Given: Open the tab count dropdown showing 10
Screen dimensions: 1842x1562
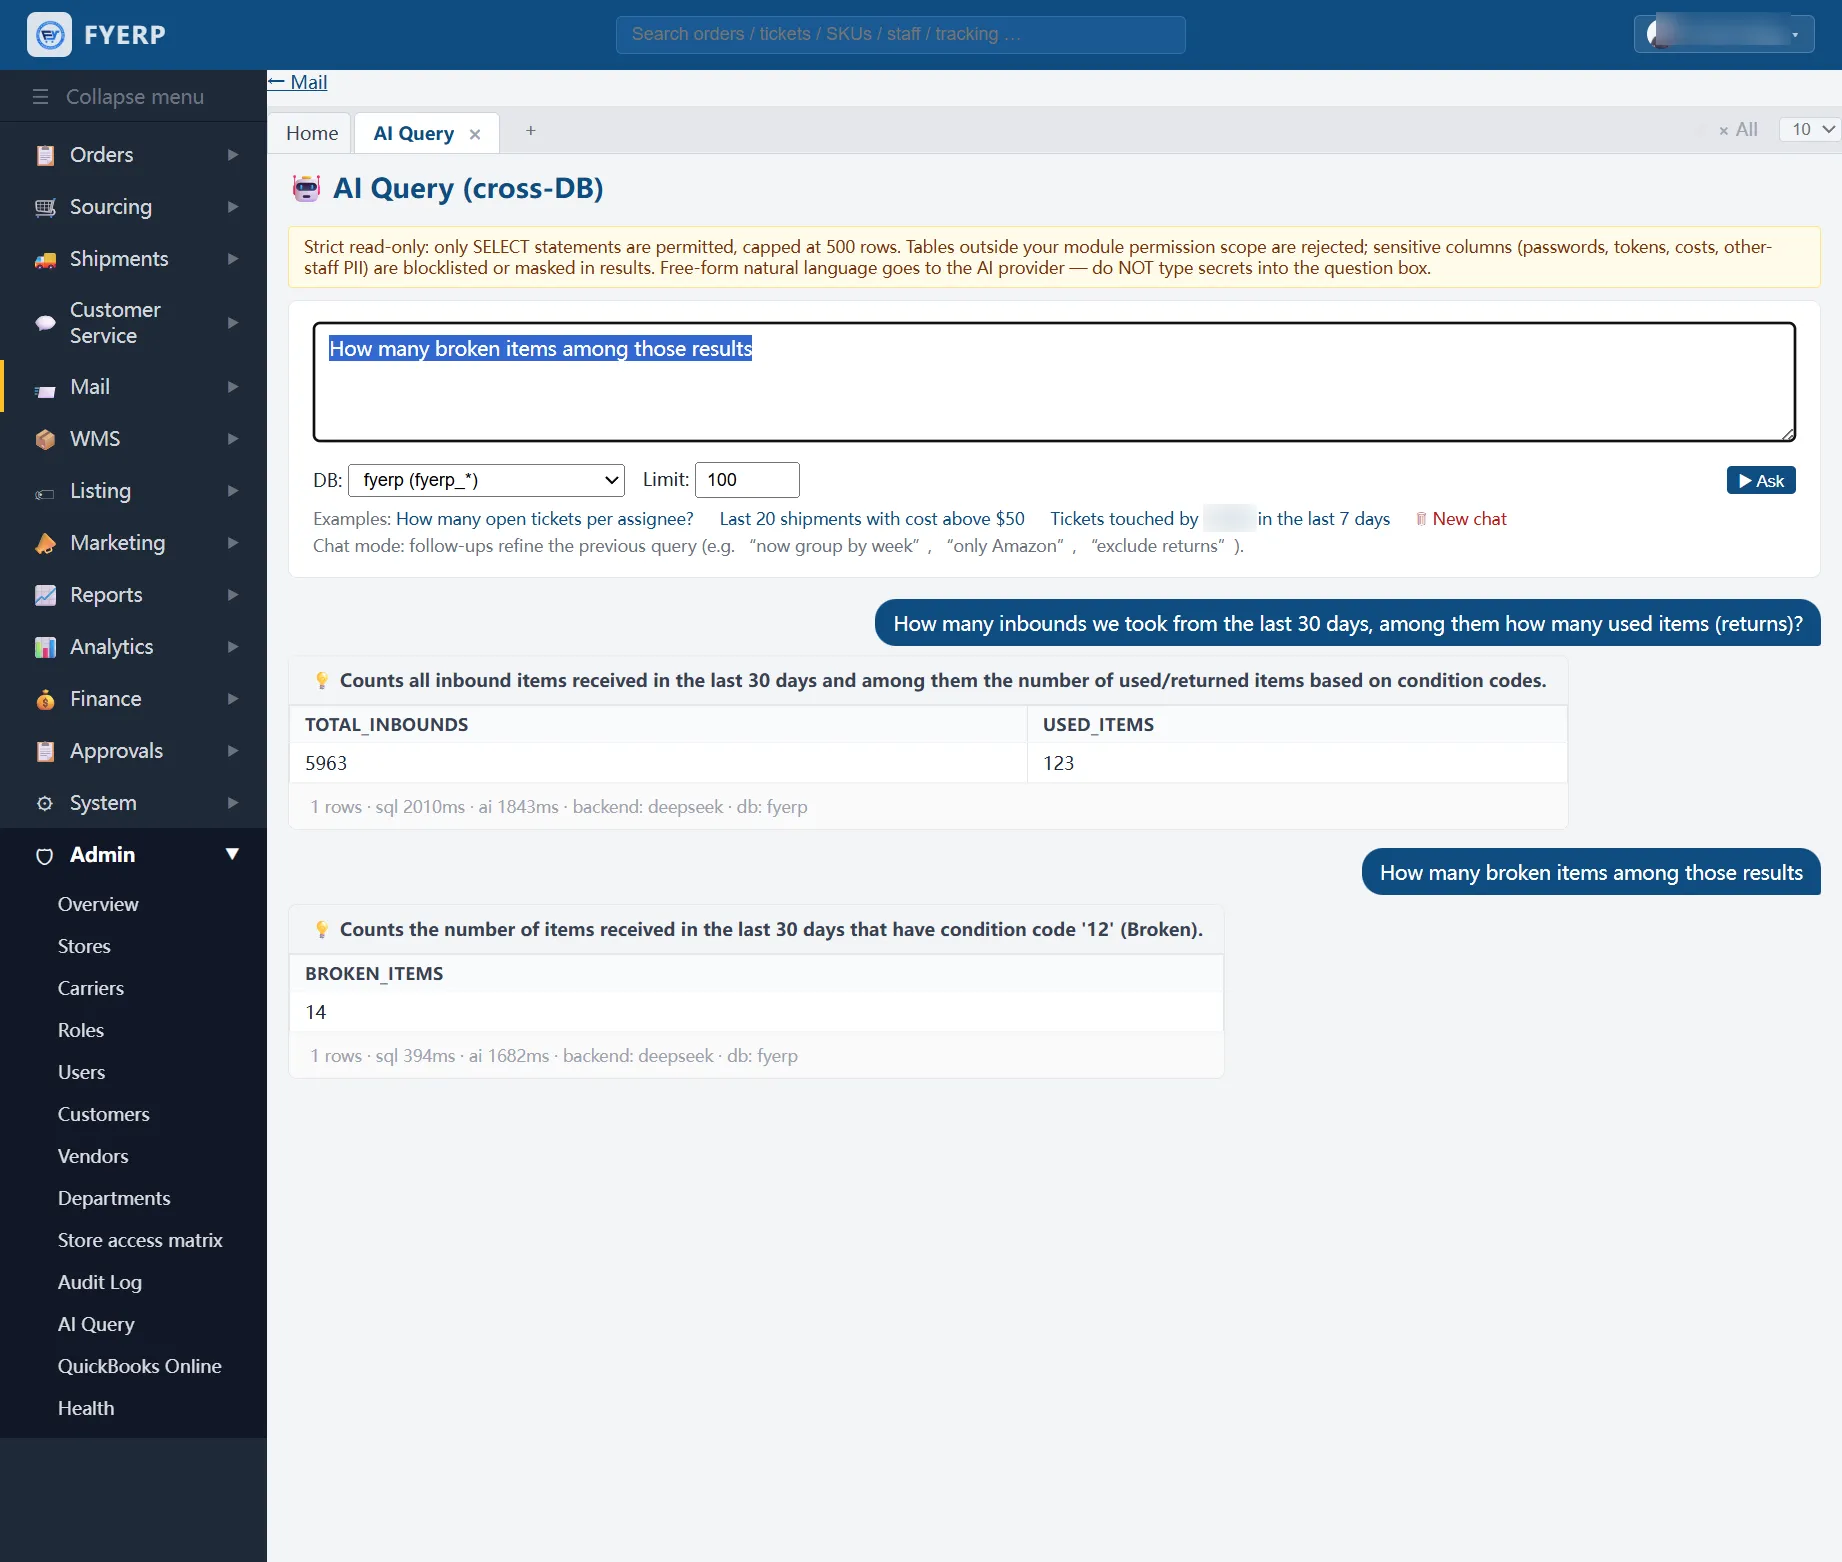Looking at the screenshot, I should 1810,129.
